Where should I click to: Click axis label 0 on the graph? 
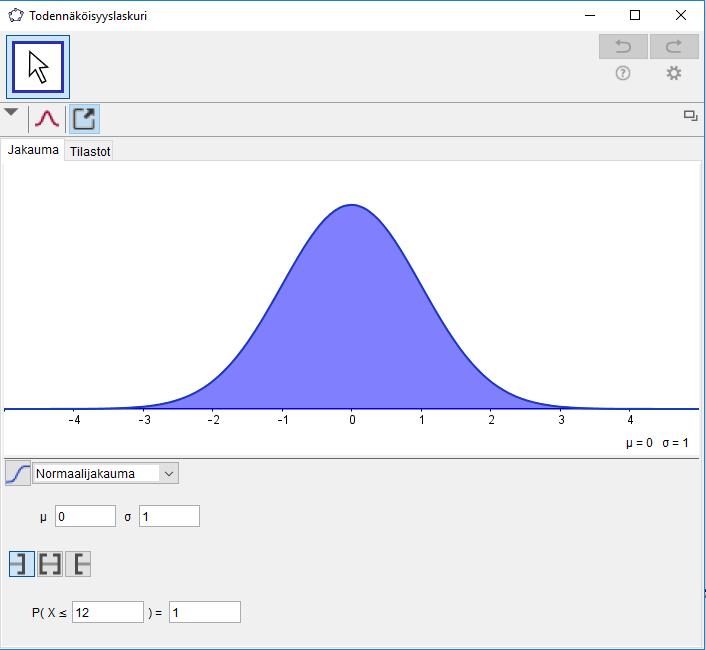(352, 420)
